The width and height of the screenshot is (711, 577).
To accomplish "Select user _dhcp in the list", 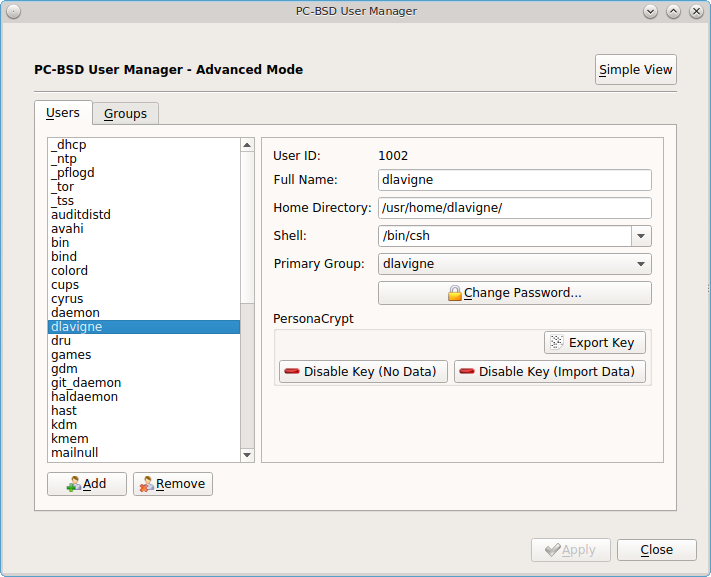I will point(144,145).
